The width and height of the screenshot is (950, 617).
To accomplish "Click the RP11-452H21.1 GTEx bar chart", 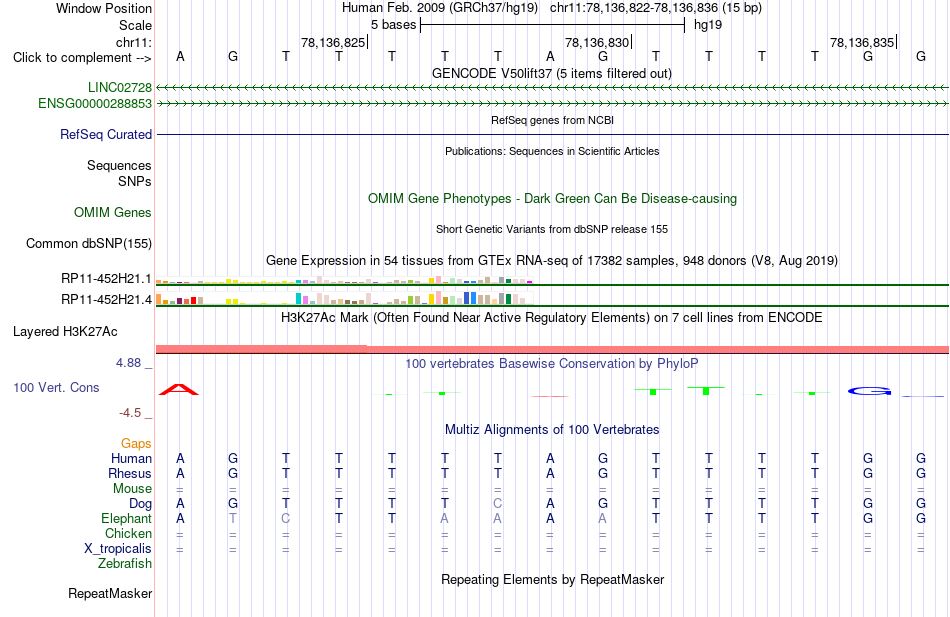I will tap(344, 280).
